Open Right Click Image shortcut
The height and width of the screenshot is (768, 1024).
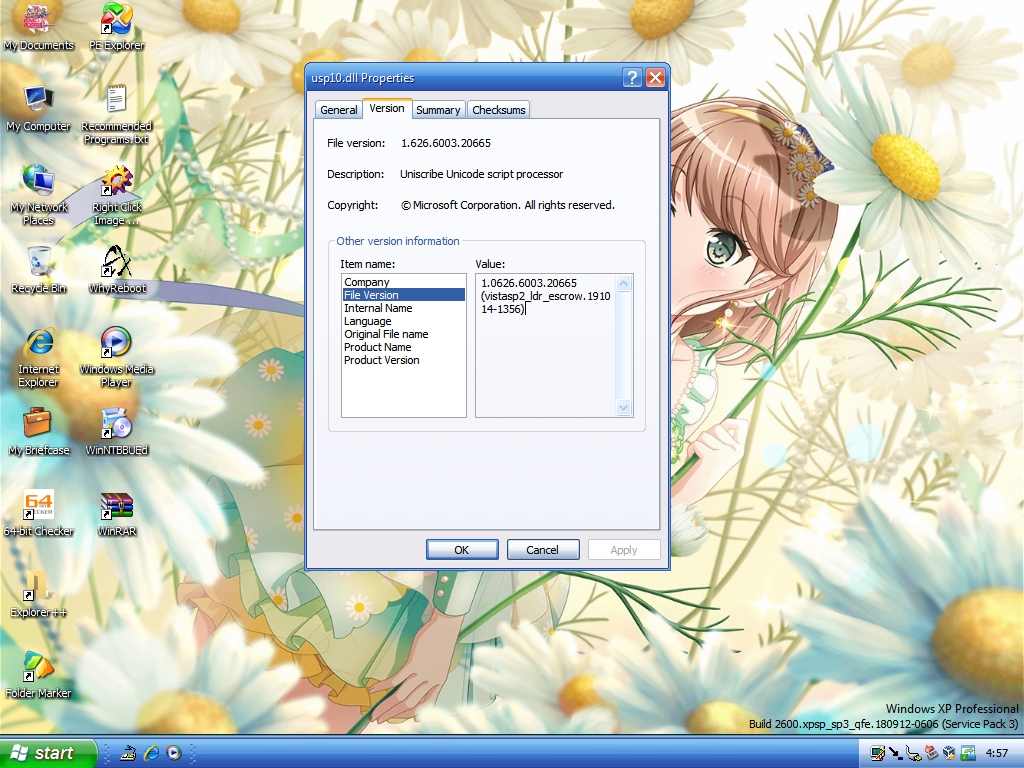(116, 195)
